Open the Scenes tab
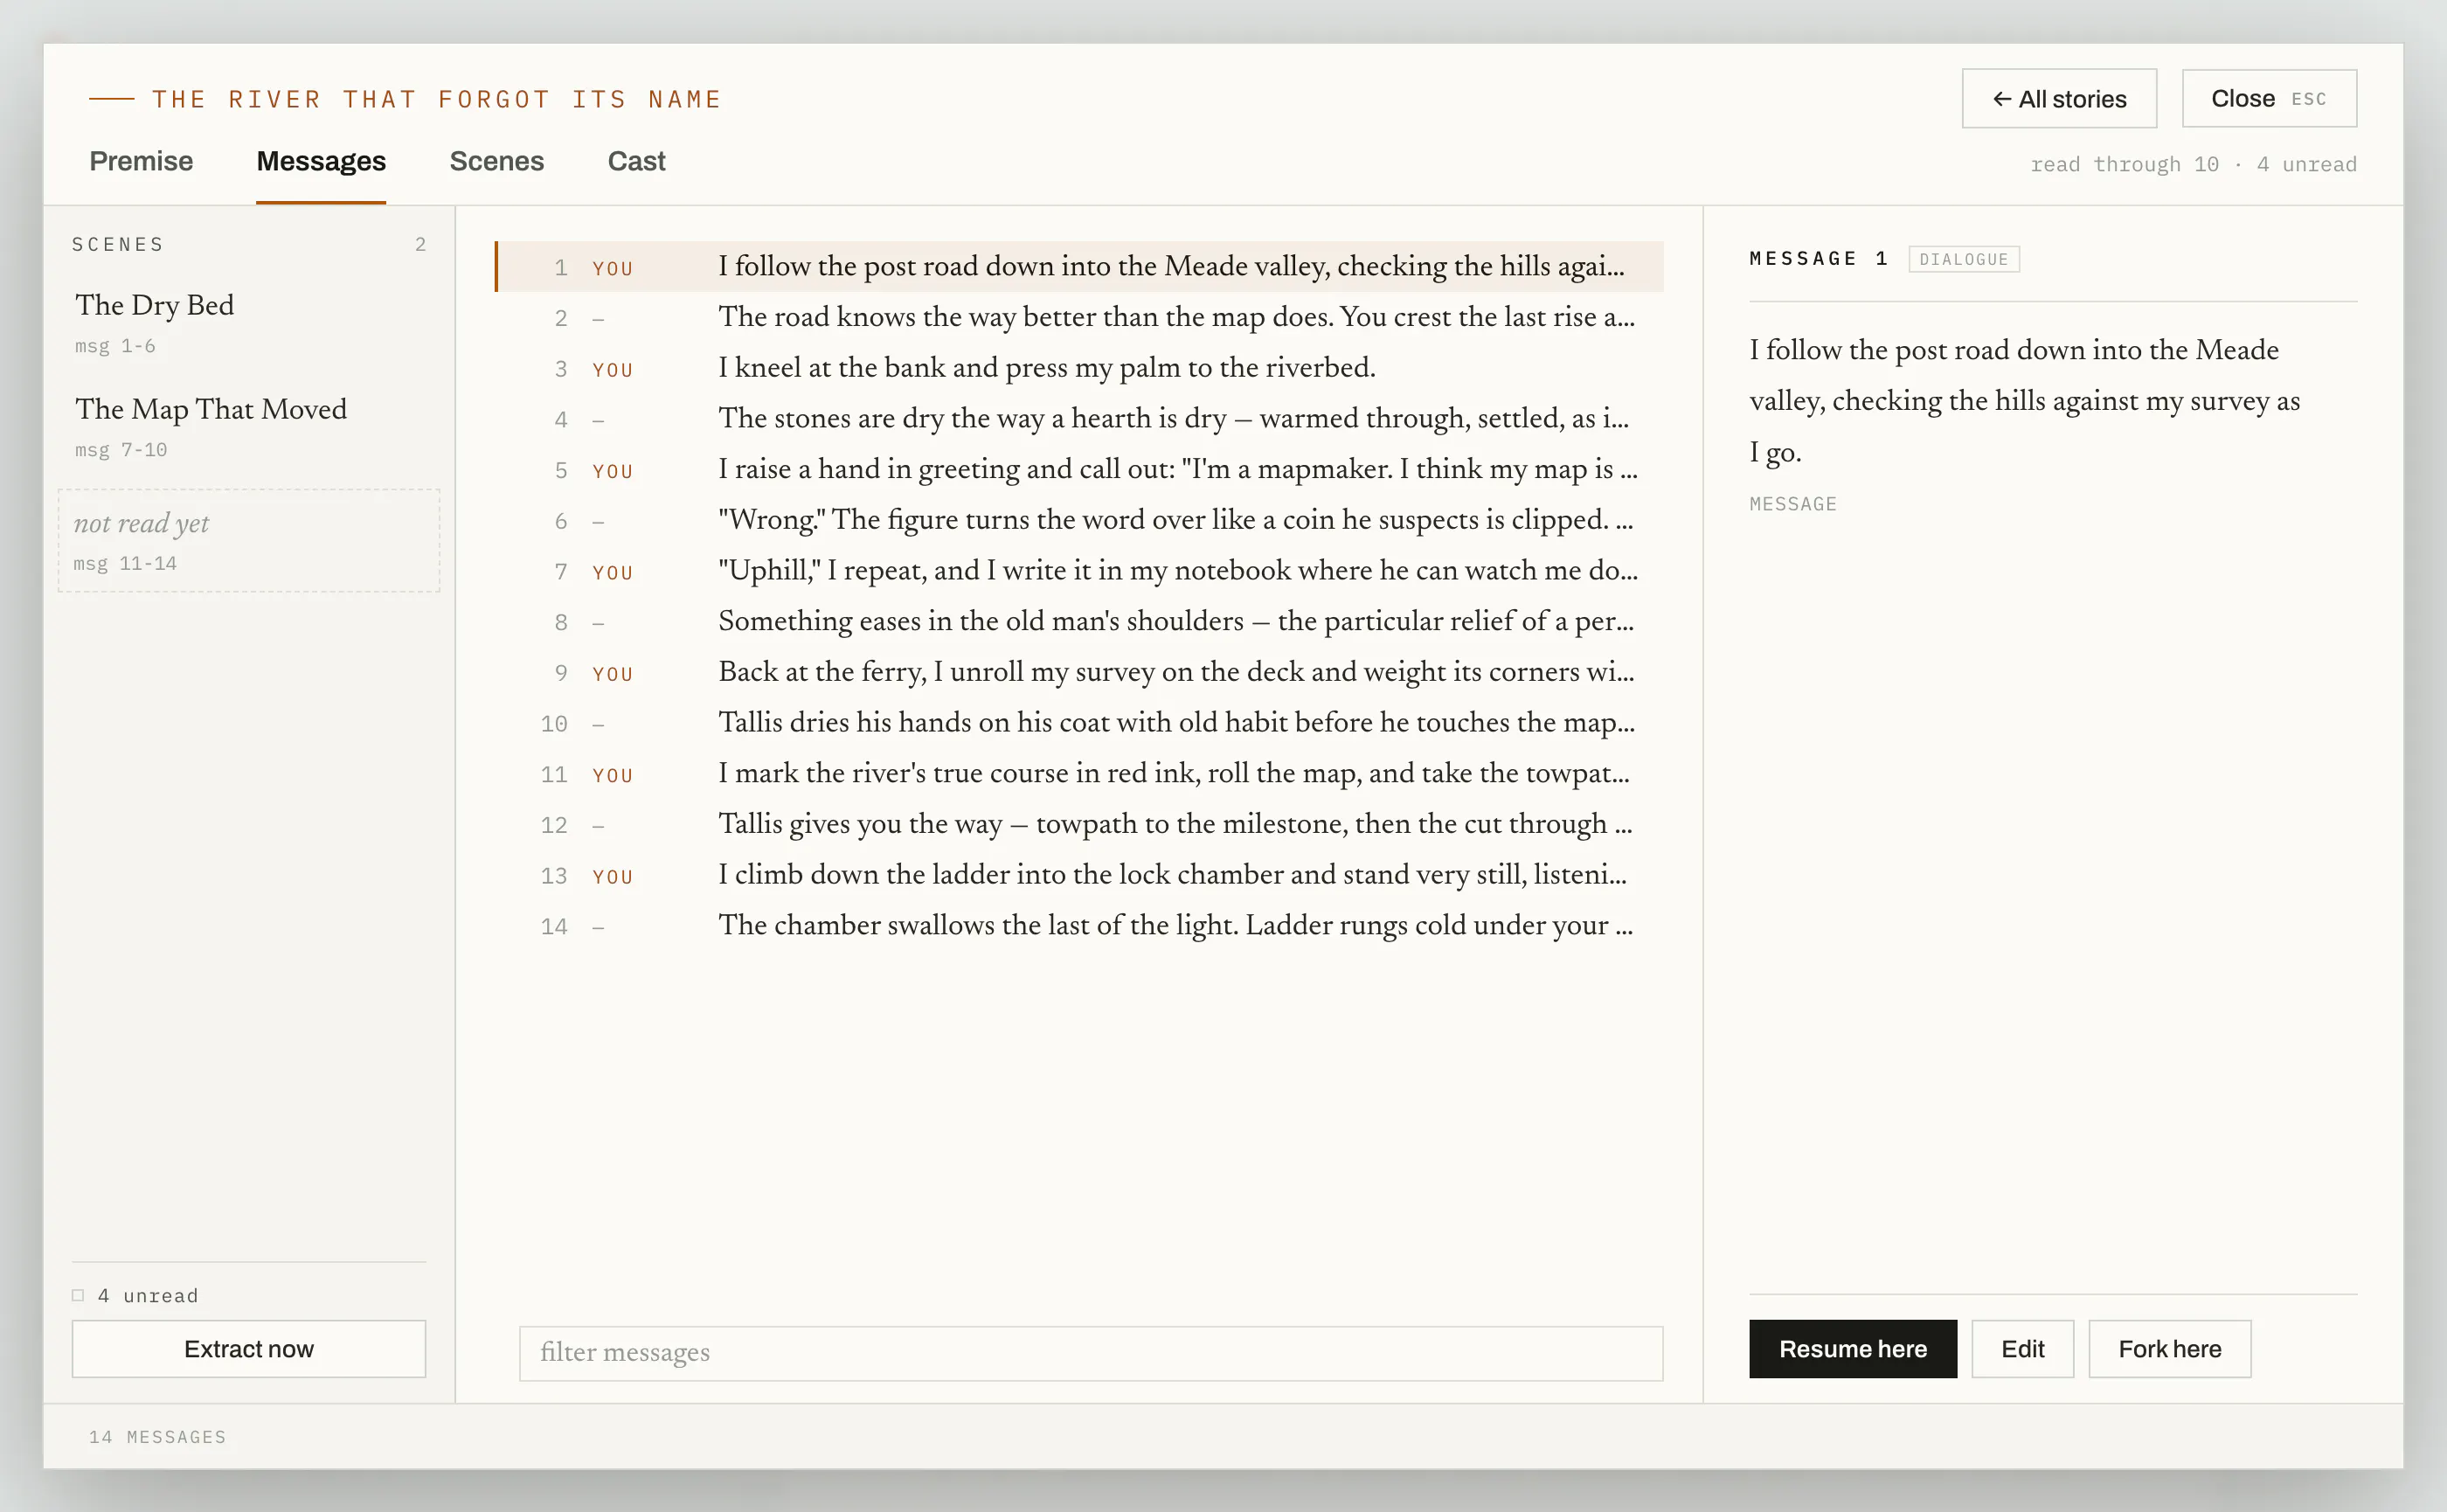The image size is (2447, 1512). coord(497,161)
